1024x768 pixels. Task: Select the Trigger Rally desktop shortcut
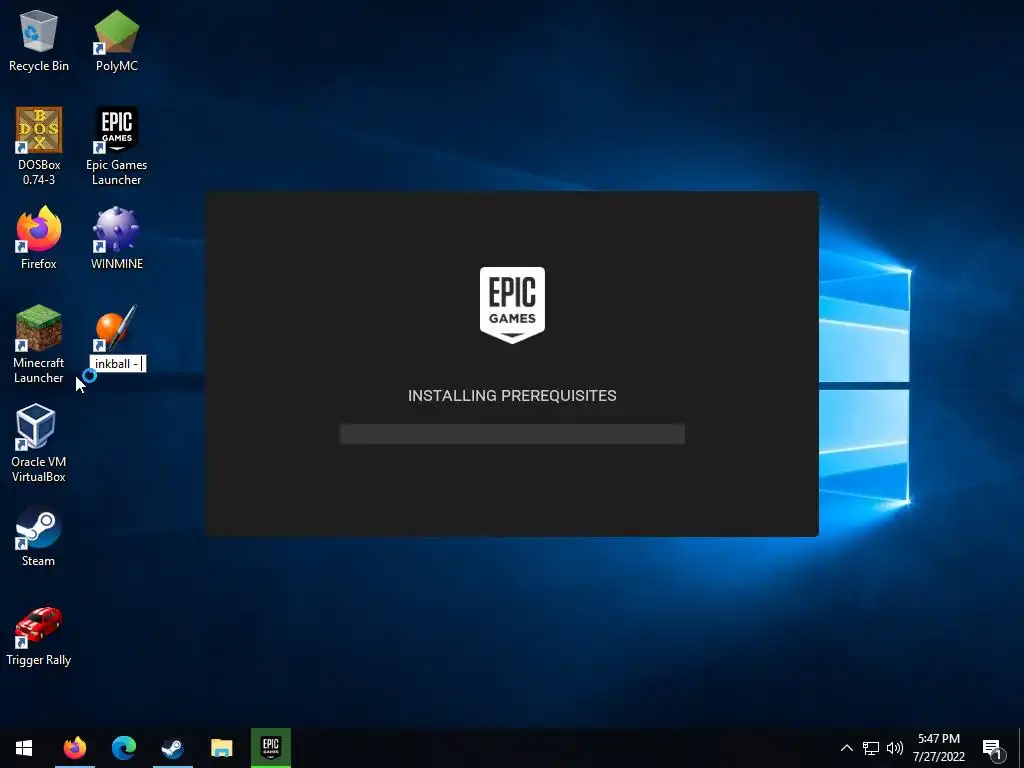coord(39,635)
